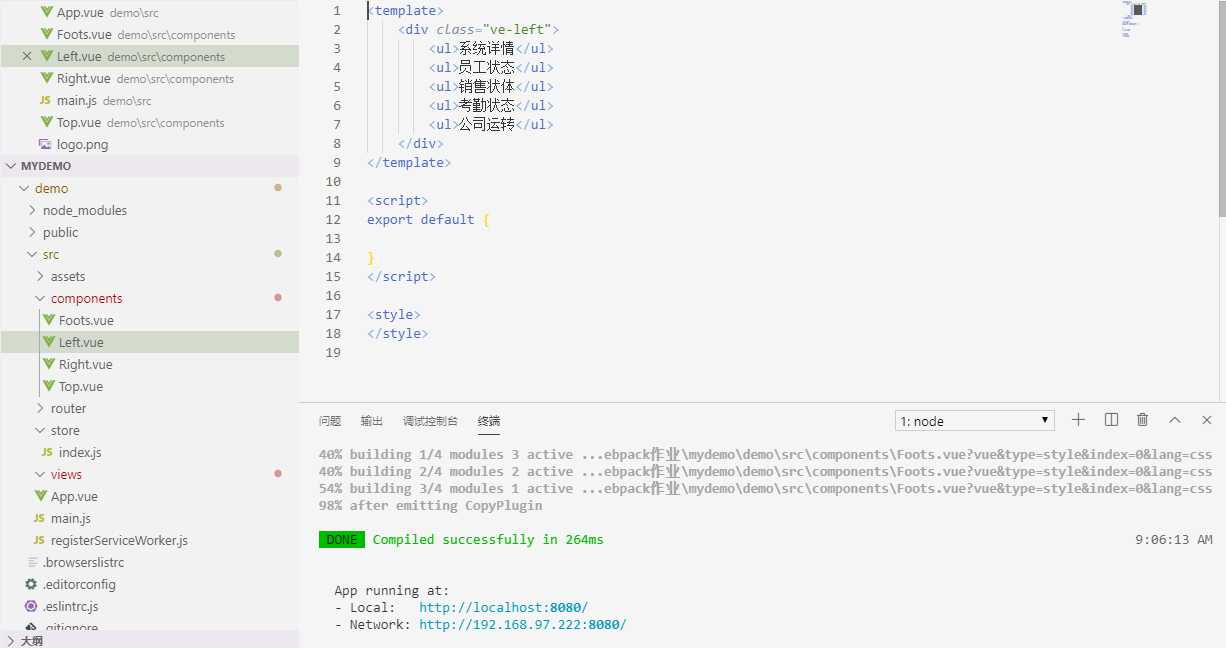
Task: Split the terminal pane
Action: [1111, 420]
